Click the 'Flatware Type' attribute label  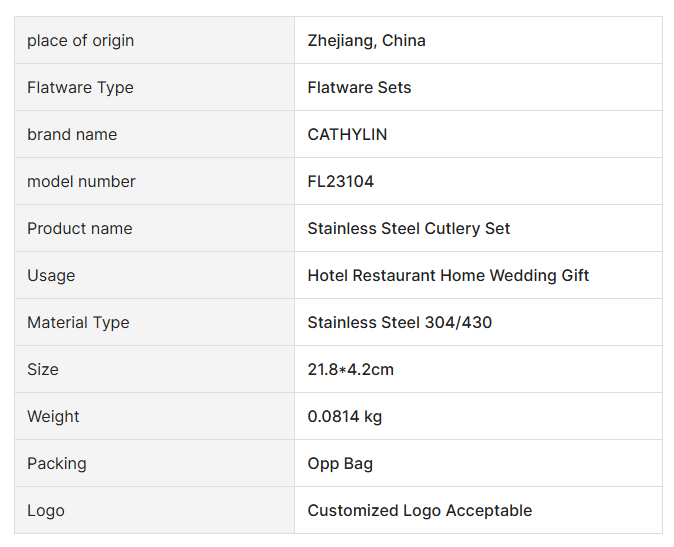80,88
